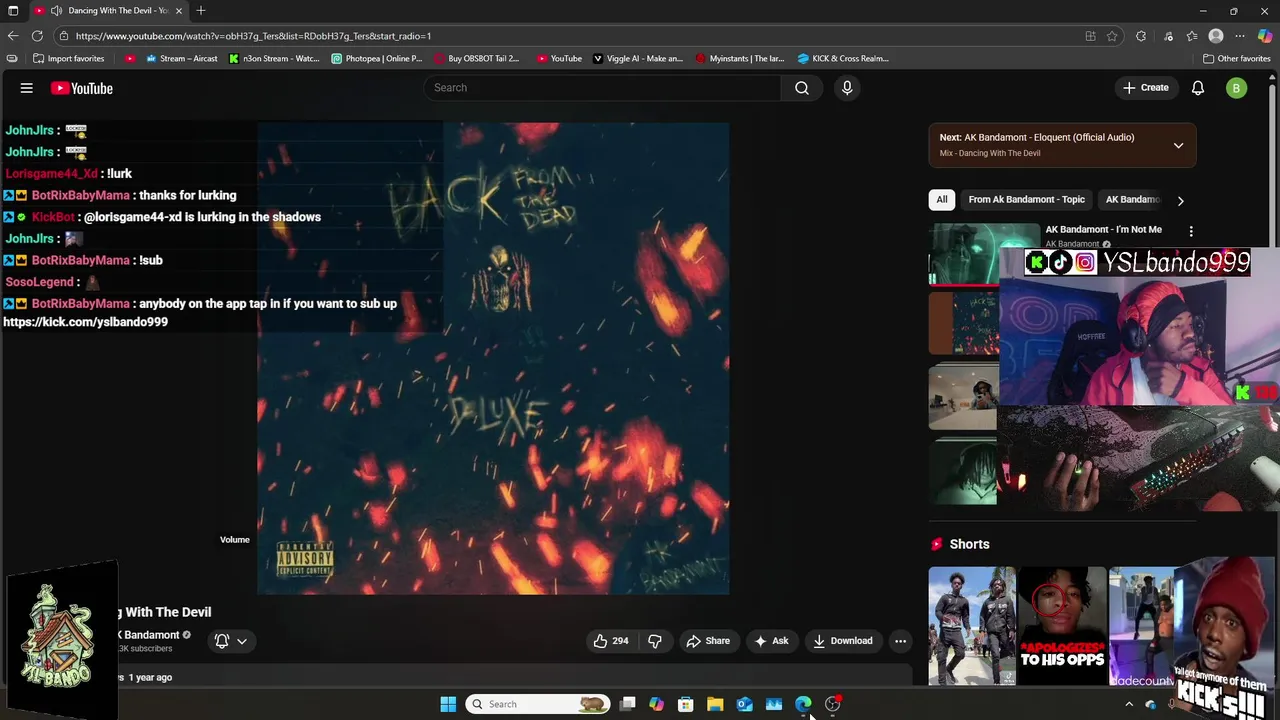Open more actions three-dot menu under video
The height and width of the screenshot is (720, 1280).
coord(900,641)
